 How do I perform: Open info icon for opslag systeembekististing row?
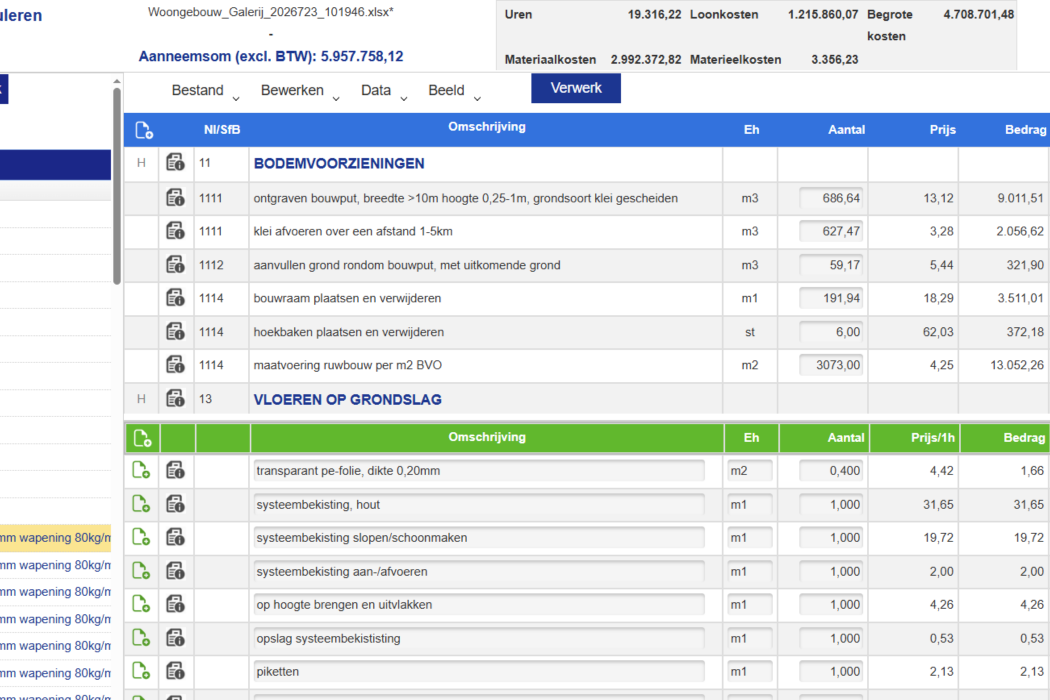tap(175, 638)
